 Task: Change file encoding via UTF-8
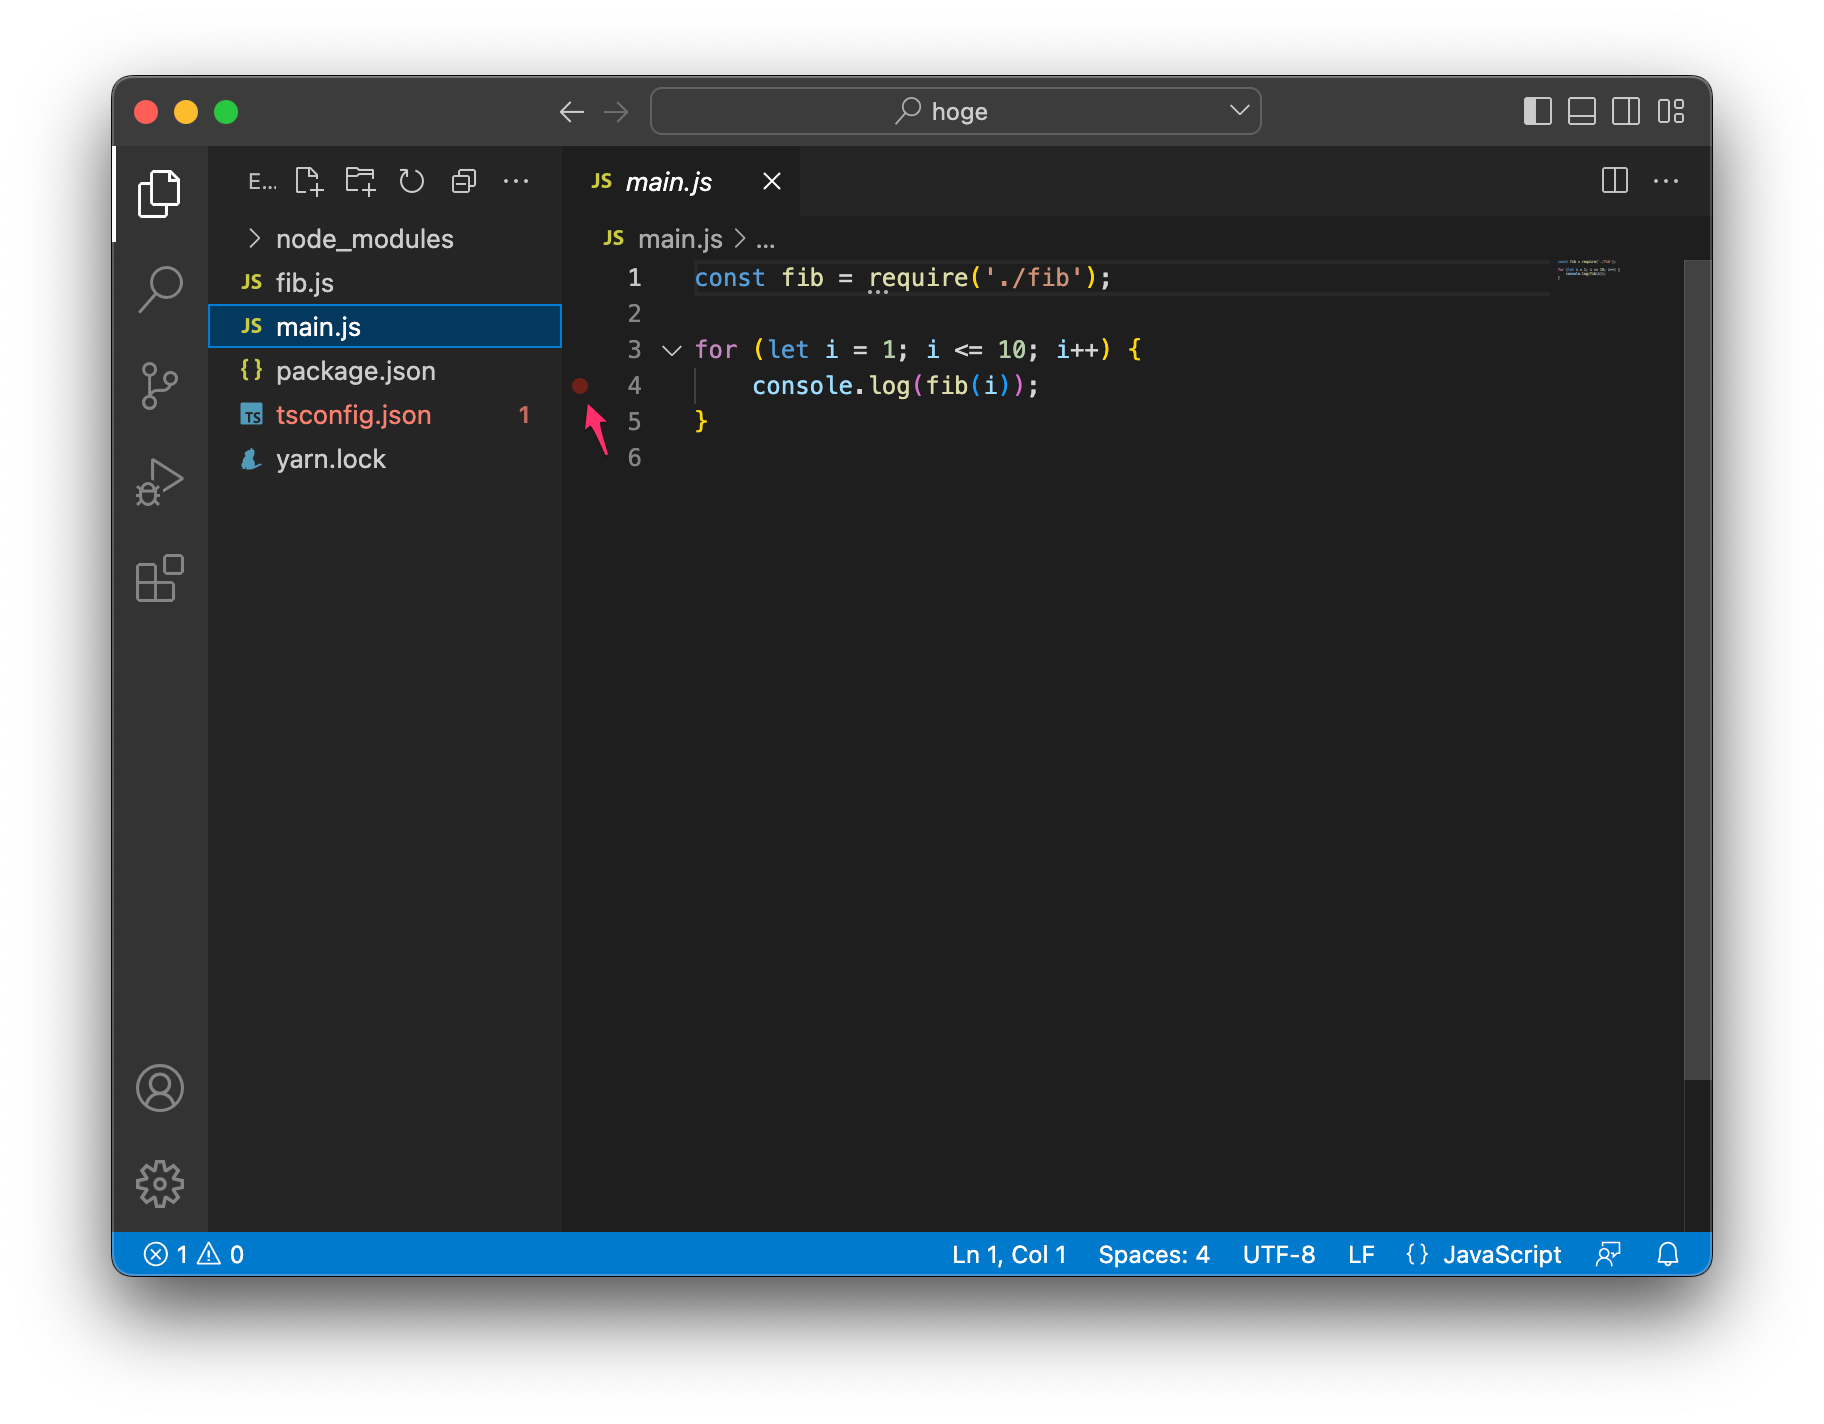(x=1279, y=1254)
